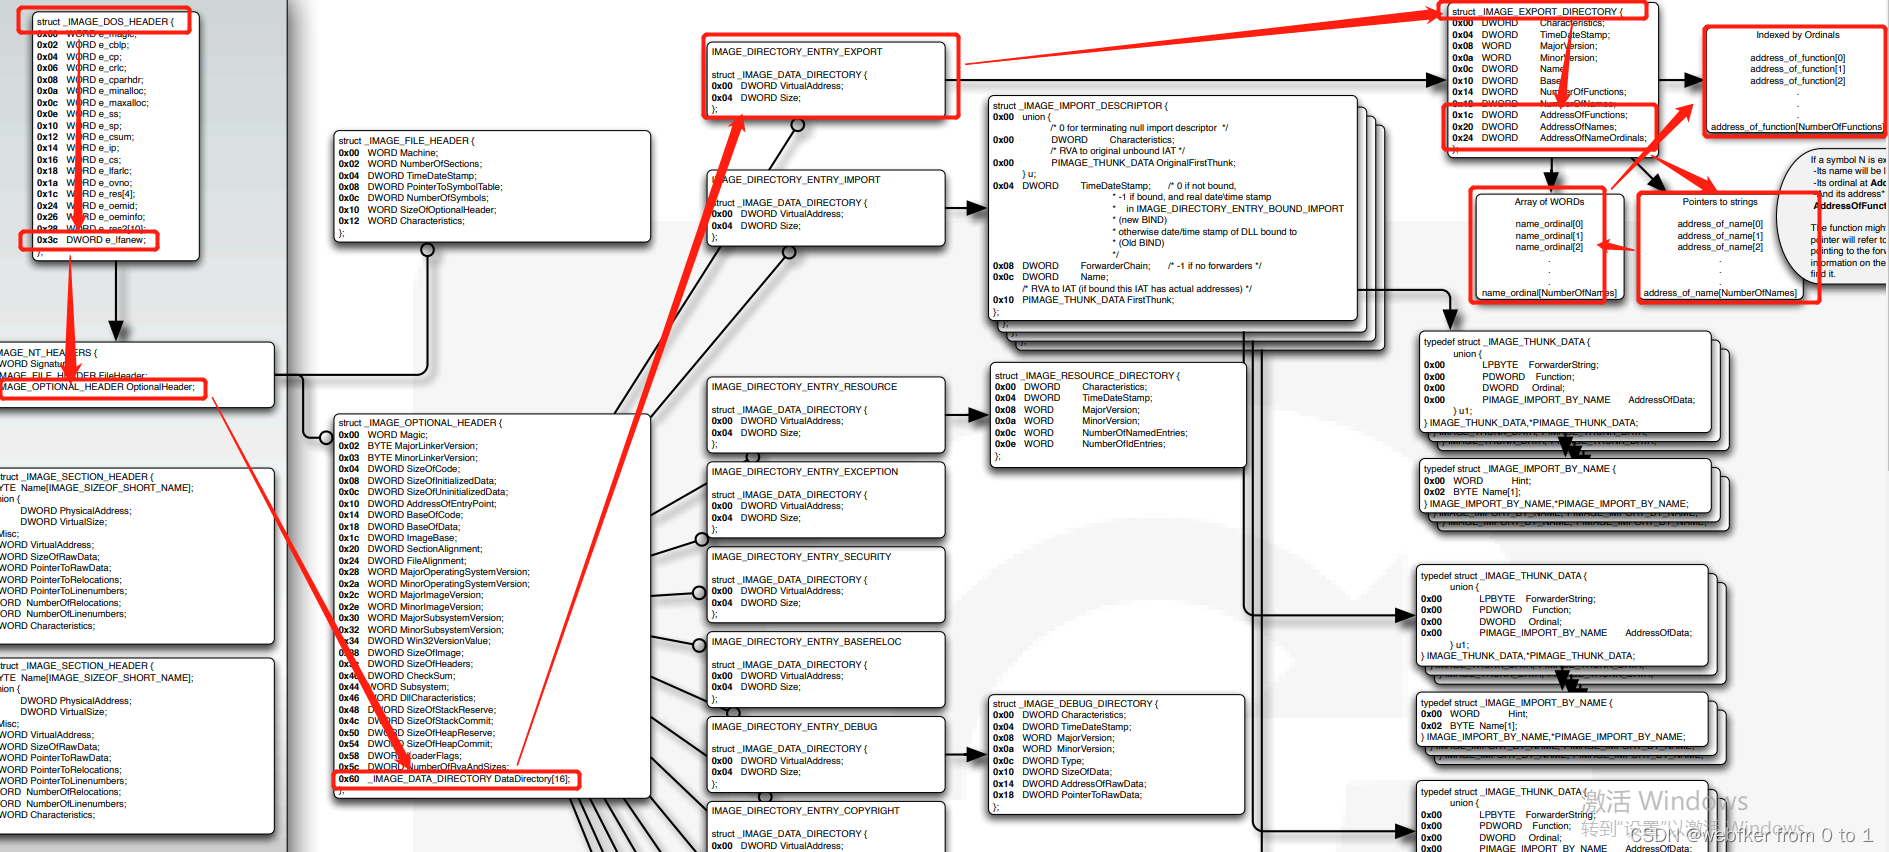Screen dimensions: 1889x852
Task: Select the 'name_ordinal[NumberOfNames]' entry
Action: [x=1549, y=293]
